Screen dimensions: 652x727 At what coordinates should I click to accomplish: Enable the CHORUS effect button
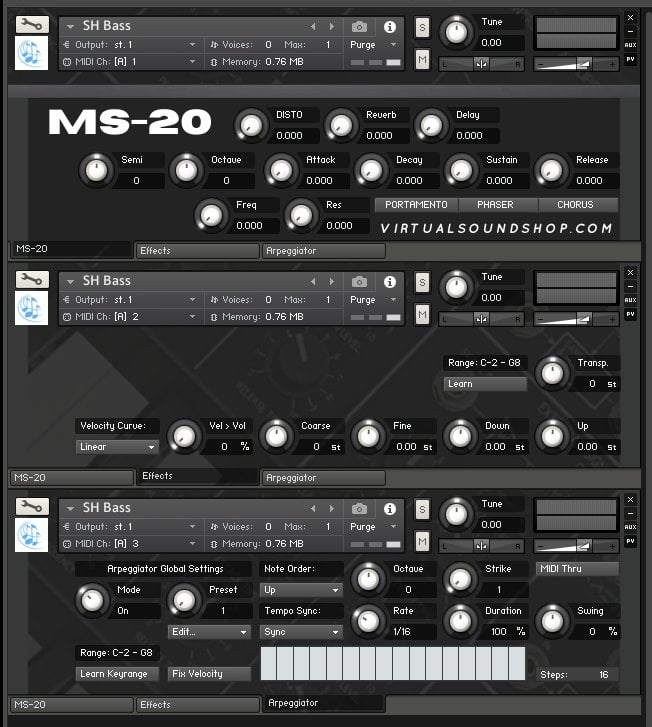(x=578, y=205)
